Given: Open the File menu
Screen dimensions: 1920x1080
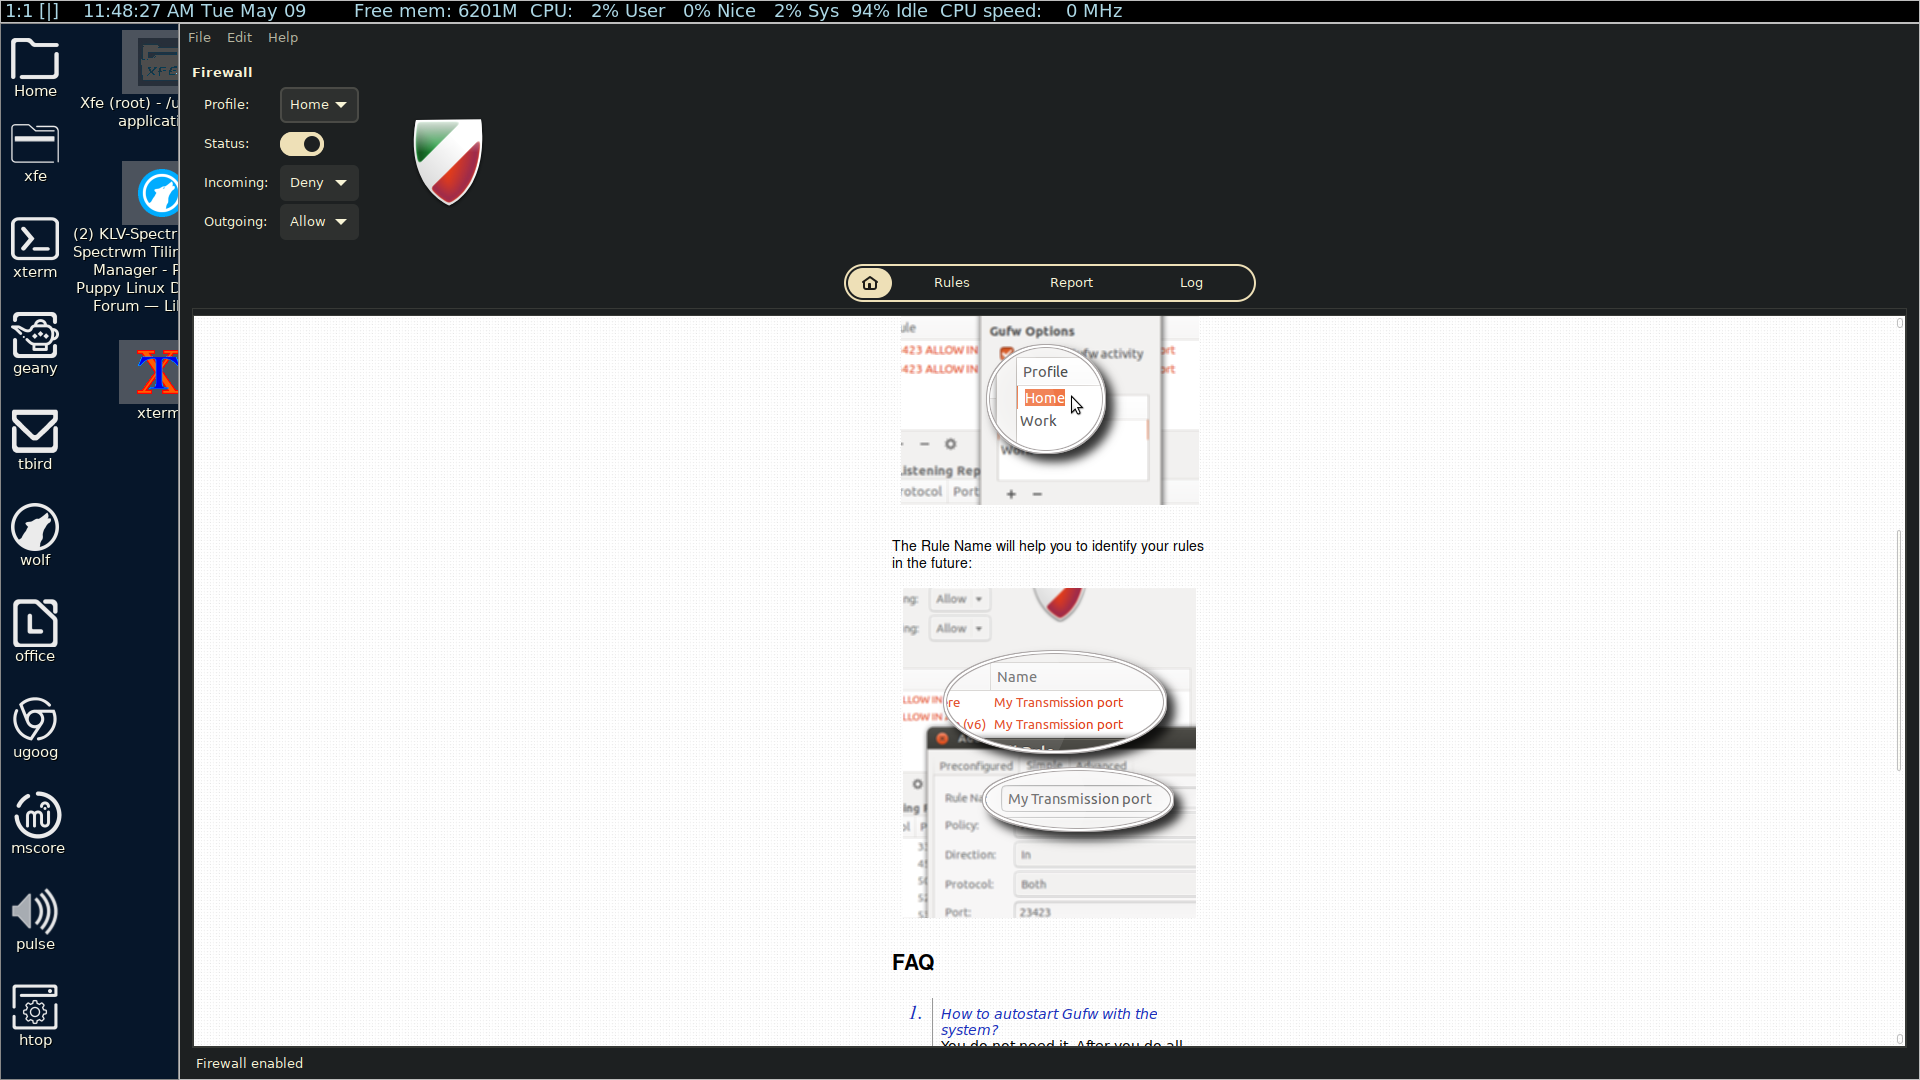Looking at the screenshot, I should point(199,37).
